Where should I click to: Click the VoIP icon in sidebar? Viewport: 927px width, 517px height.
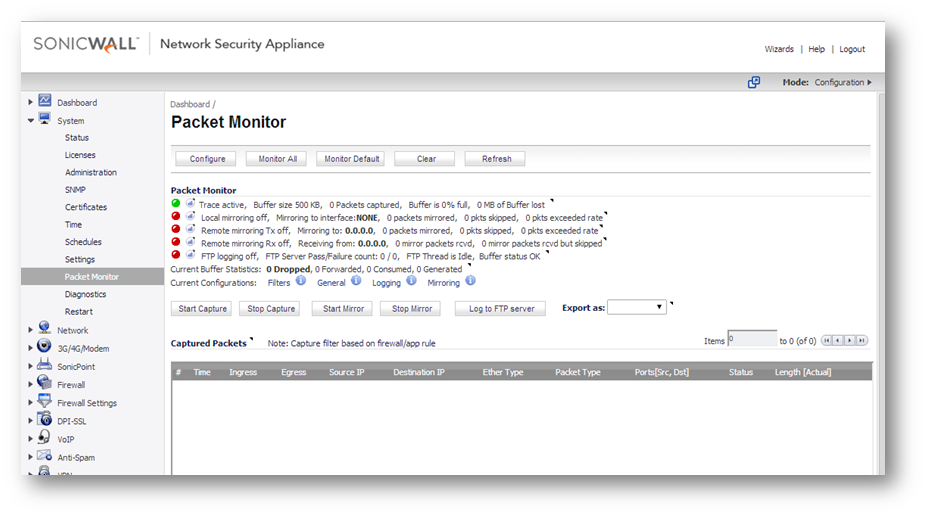(45, 438)
